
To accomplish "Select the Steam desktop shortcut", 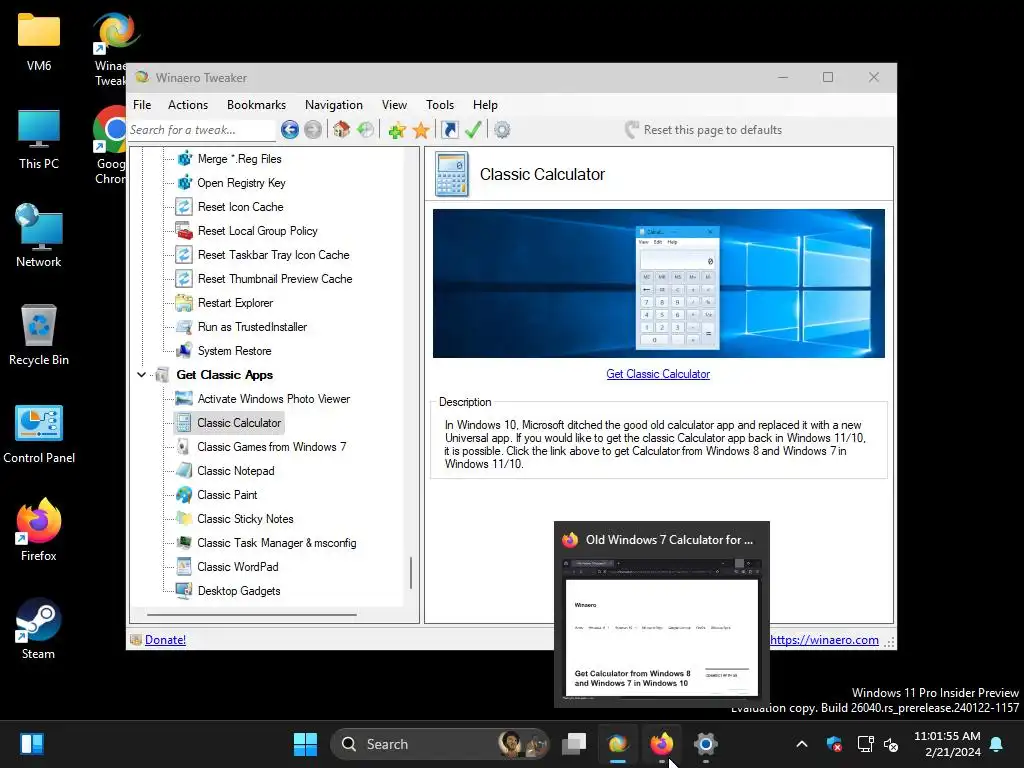I will pos(39,628).
